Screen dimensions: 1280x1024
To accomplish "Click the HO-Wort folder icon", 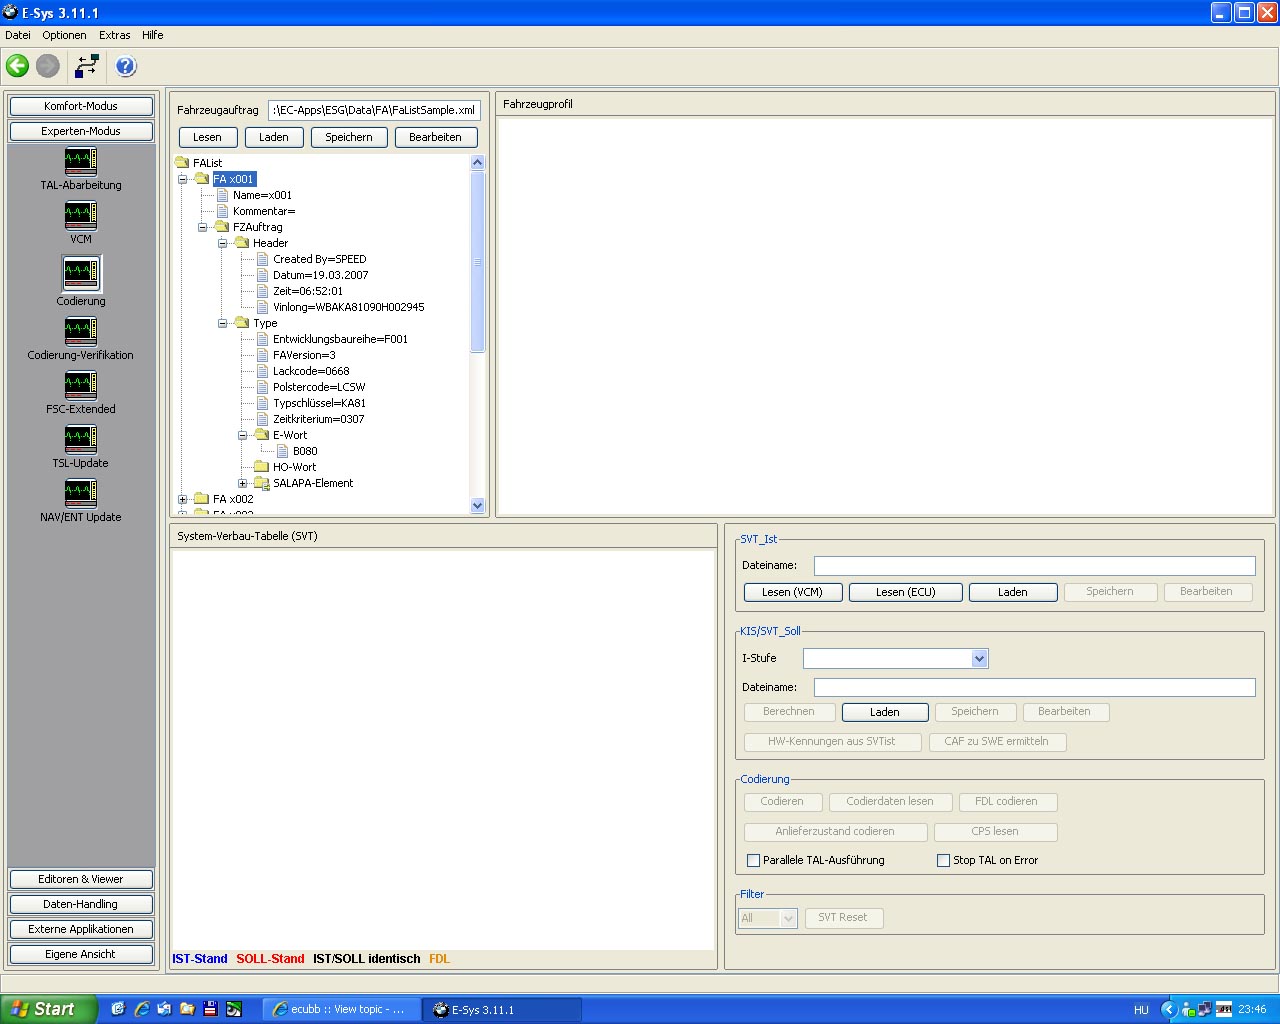I will coord(262,467).
